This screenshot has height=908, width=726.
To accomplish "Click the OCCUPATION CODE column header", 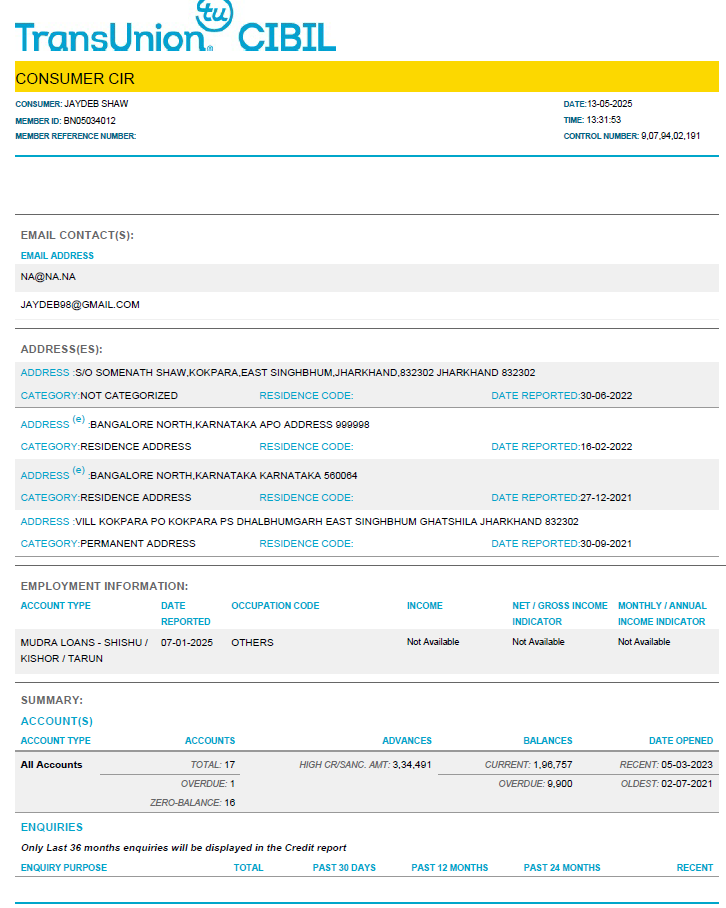I will [275, 606].
